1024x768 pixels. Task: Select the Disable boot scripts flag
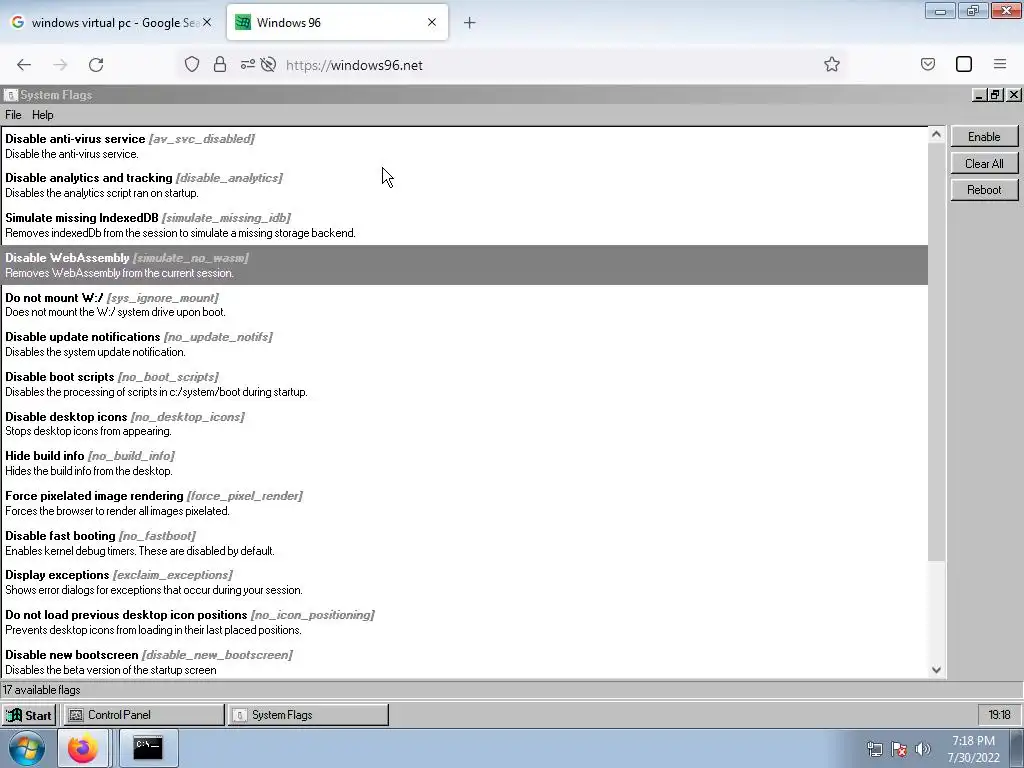[x=464, y=384]
